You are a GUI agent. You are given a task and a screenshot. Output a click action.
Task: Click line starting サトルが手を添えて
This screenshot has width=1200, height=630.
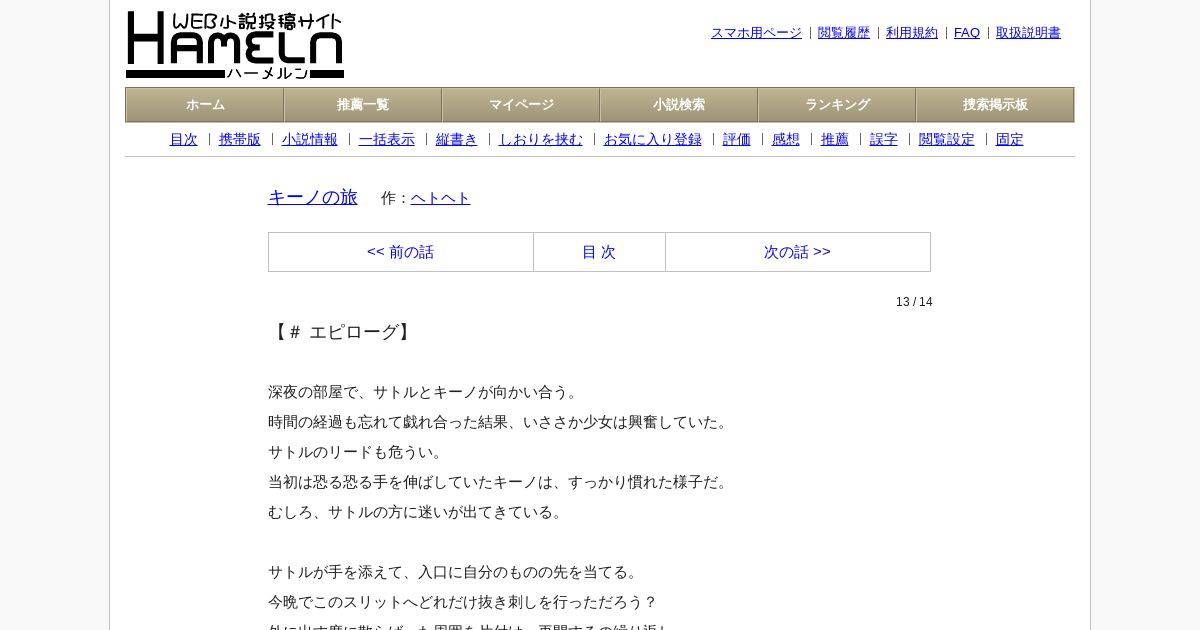click(x=455, y=572)
